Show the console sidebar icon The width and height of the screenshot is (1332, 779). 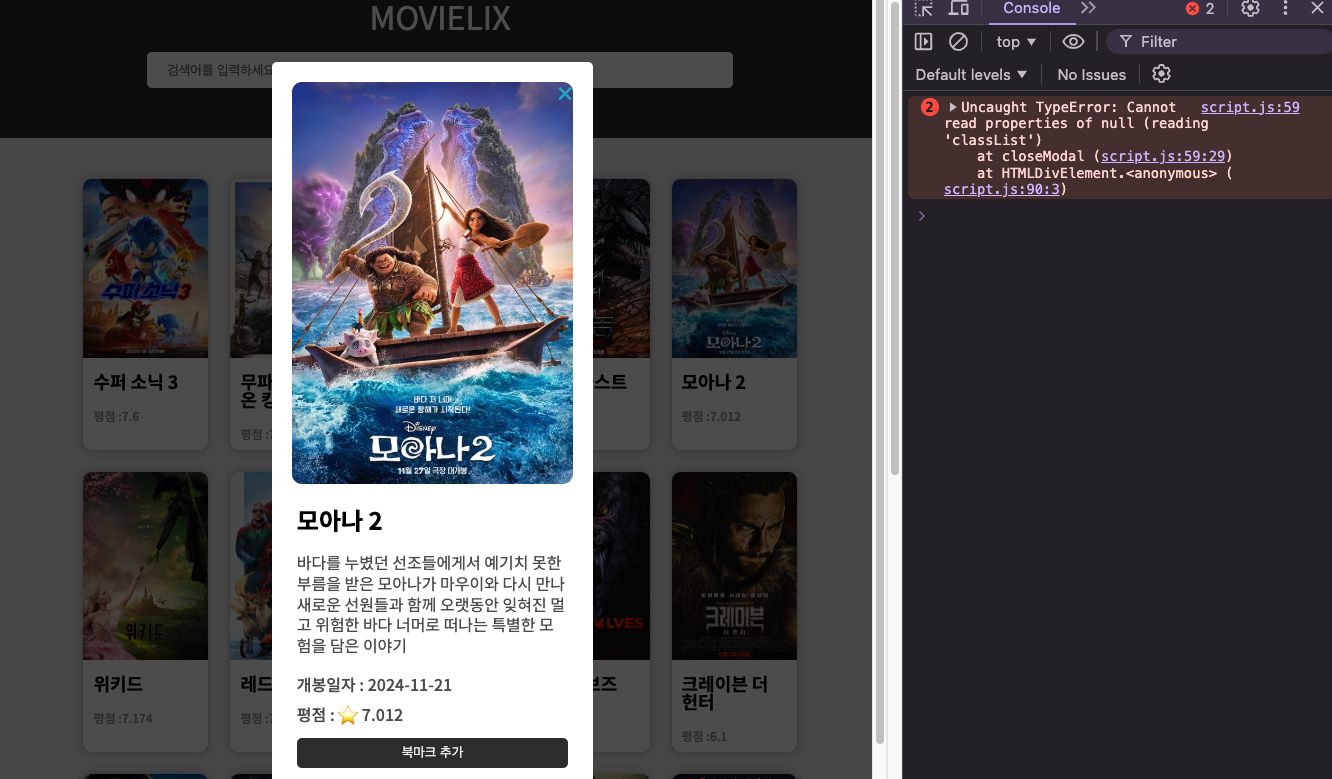click(x=924, y=42)
